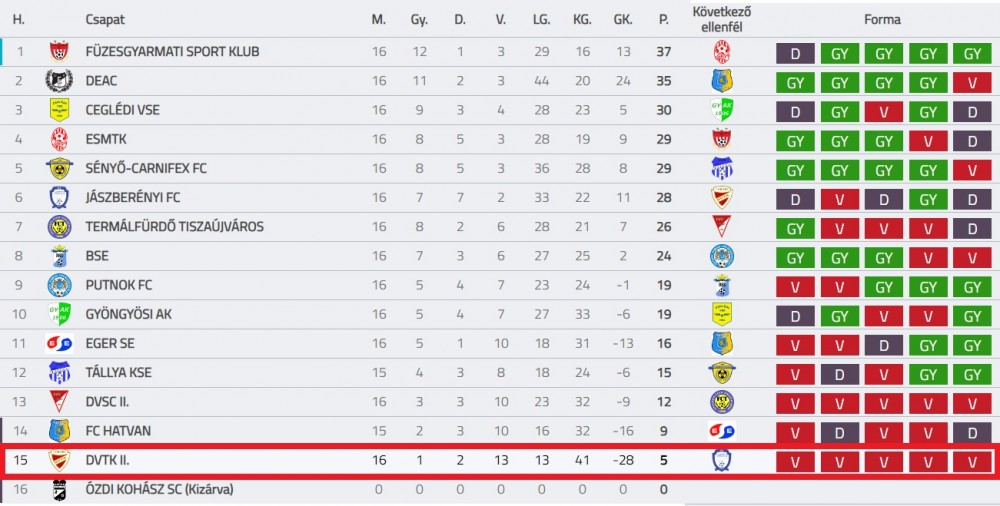Click last form result V of DEAC
Image resolution: width=1000 pixels, height=506 pixels.
click(973, 82)
